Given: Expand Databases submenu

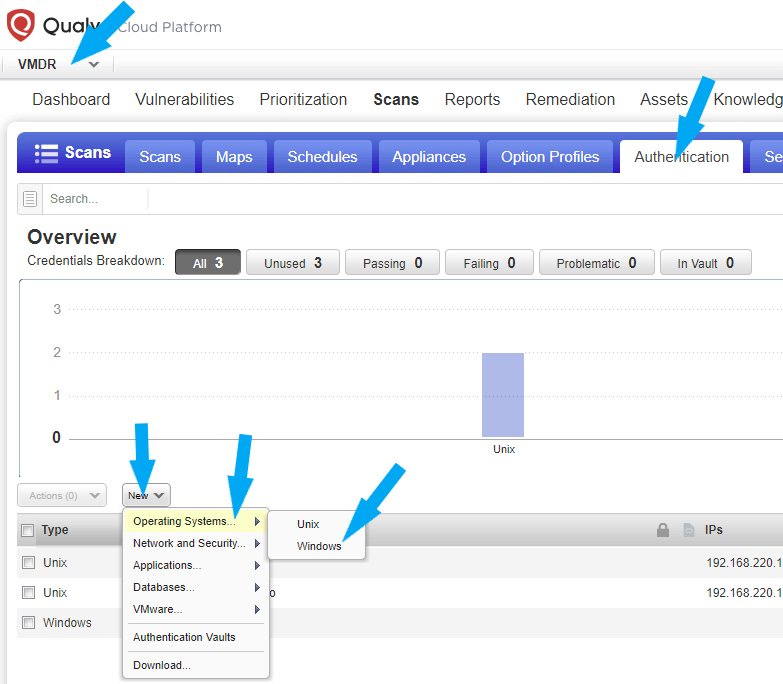Looking at the screenshot, I should [x=196, y=587].
